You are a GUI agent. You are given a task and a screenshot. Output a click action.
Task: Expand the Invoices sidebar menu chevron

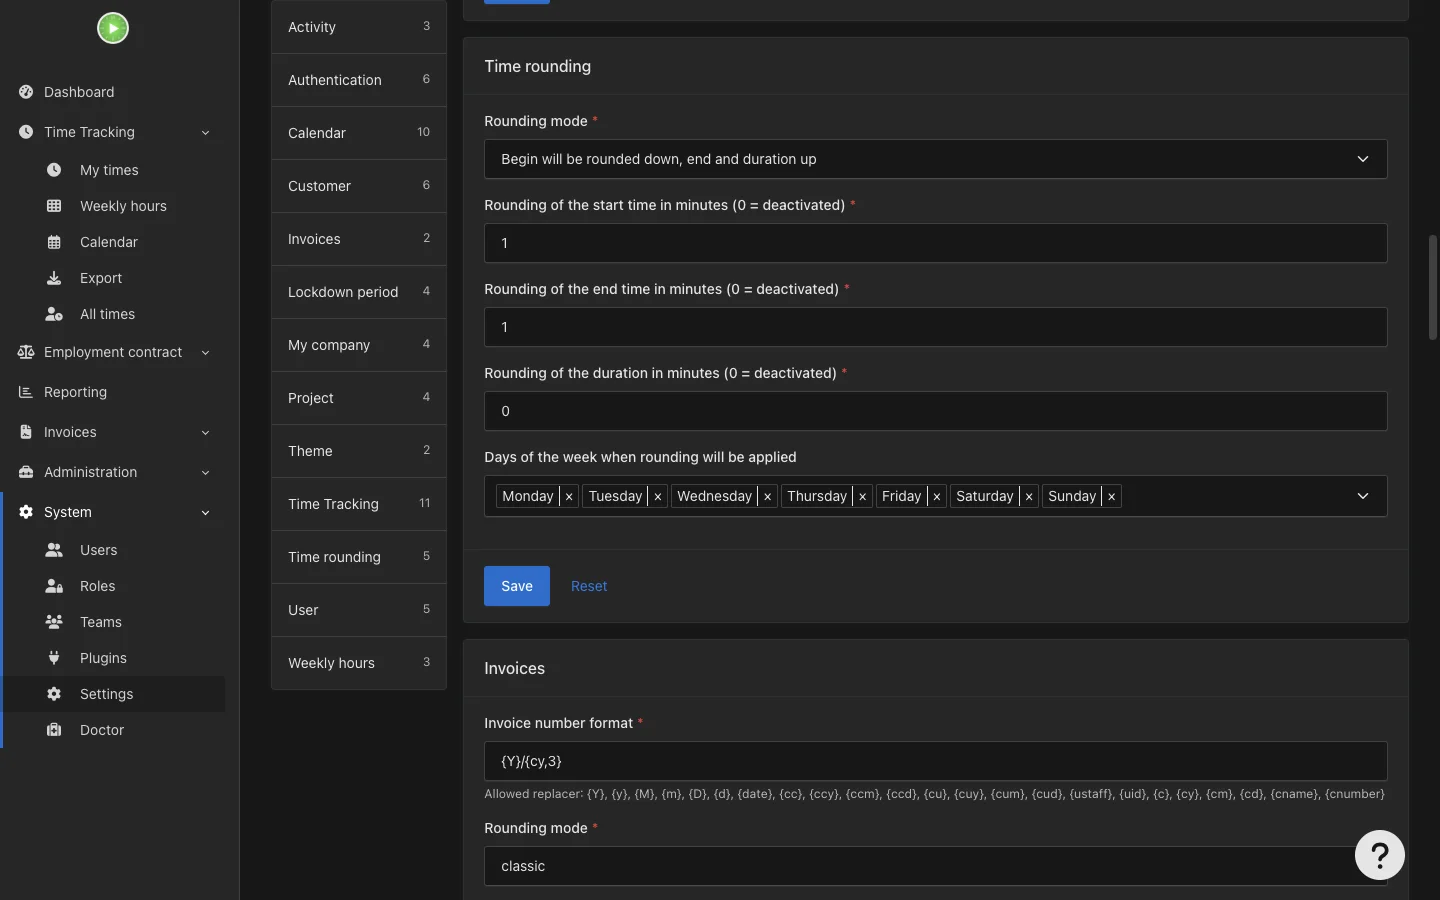pyautogui.click(x=205, y=432)
